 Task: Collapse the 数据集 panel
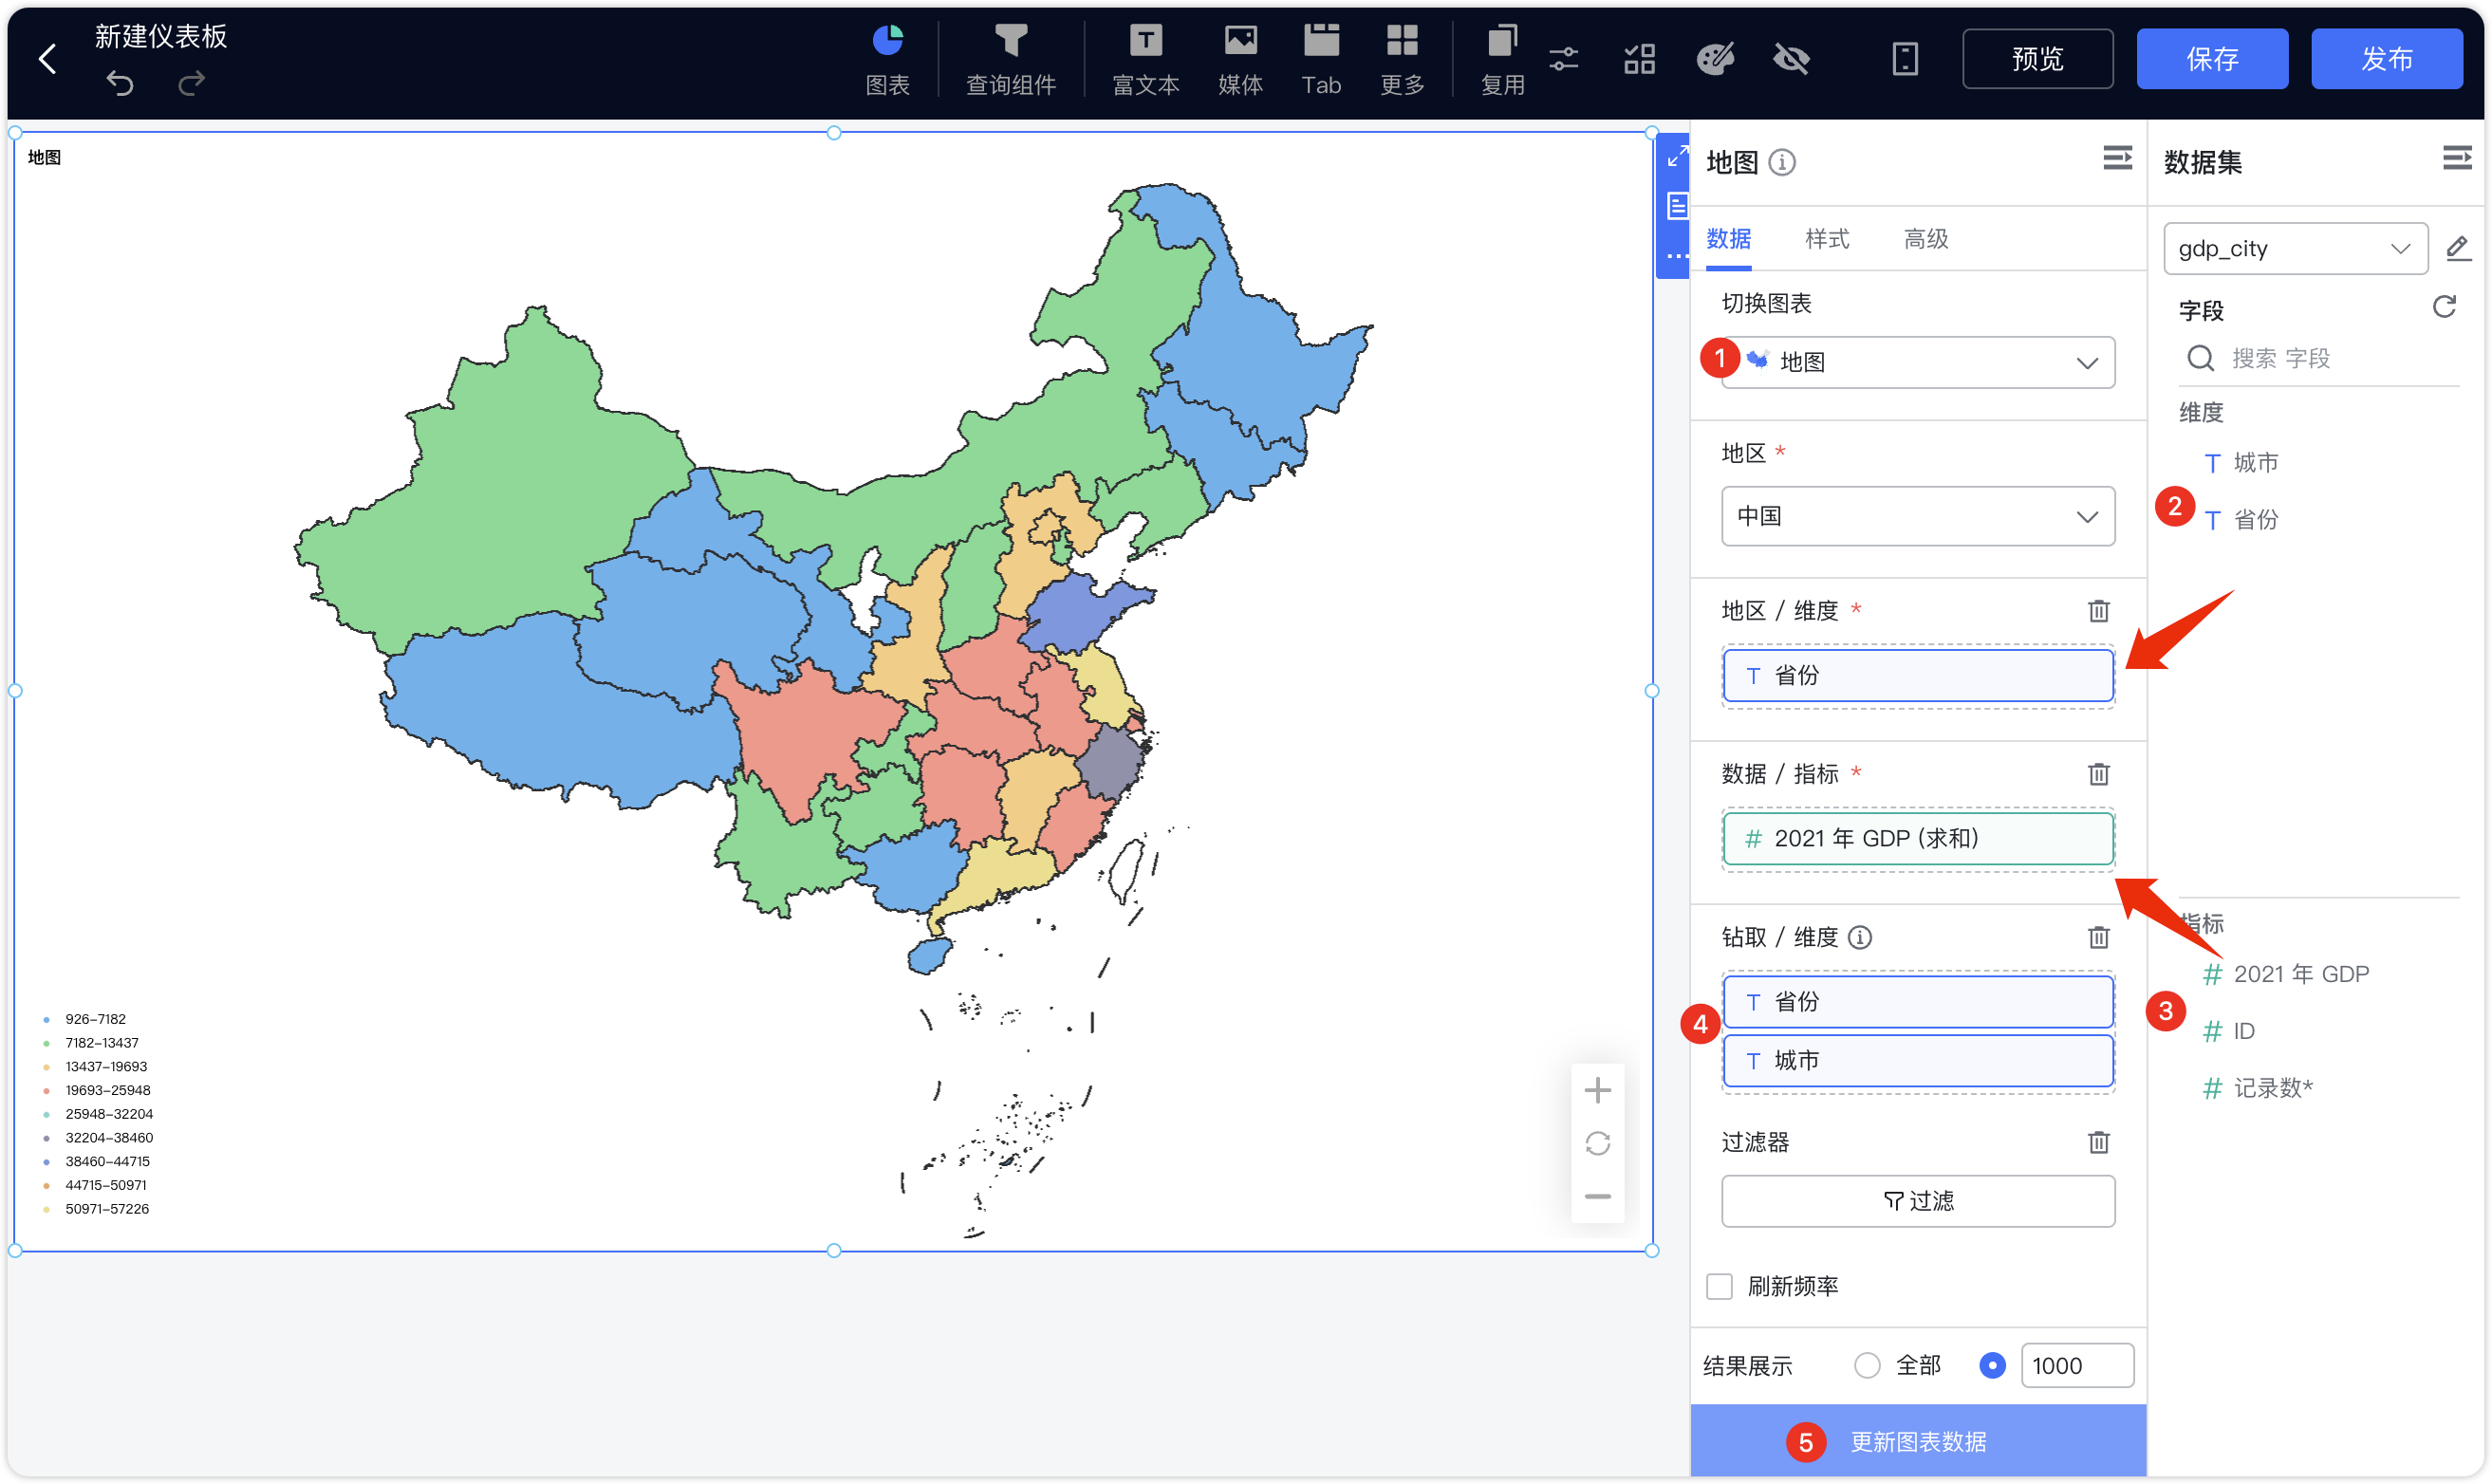(x=2457, y=158)
